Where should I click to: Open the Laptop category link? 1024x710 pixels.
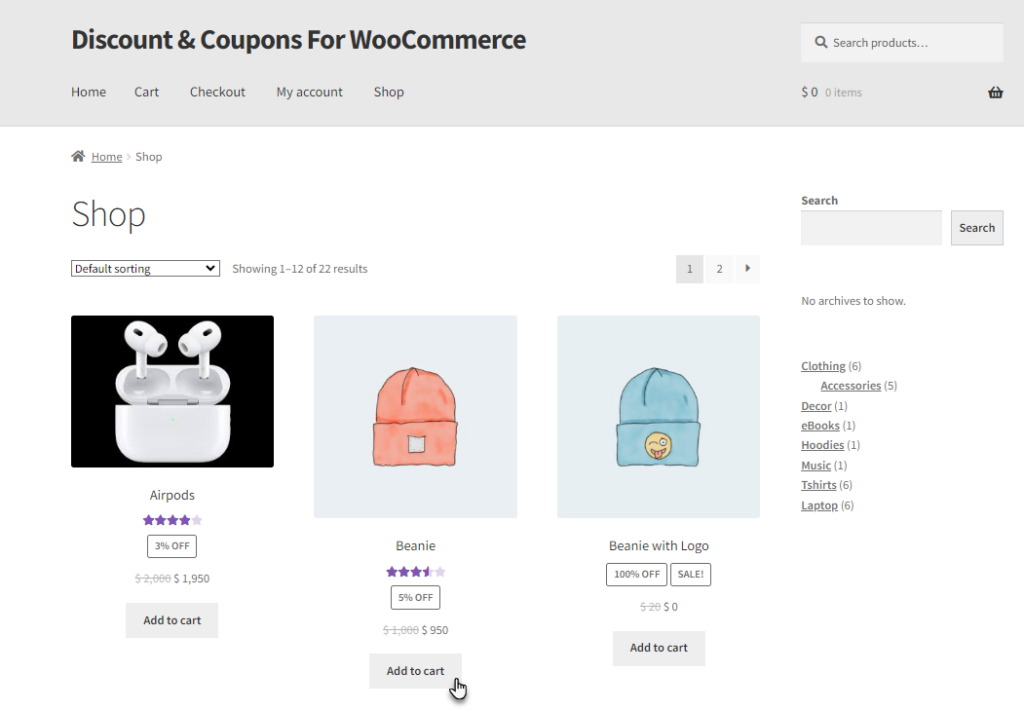pyautogui.click(x=819, y=506)
